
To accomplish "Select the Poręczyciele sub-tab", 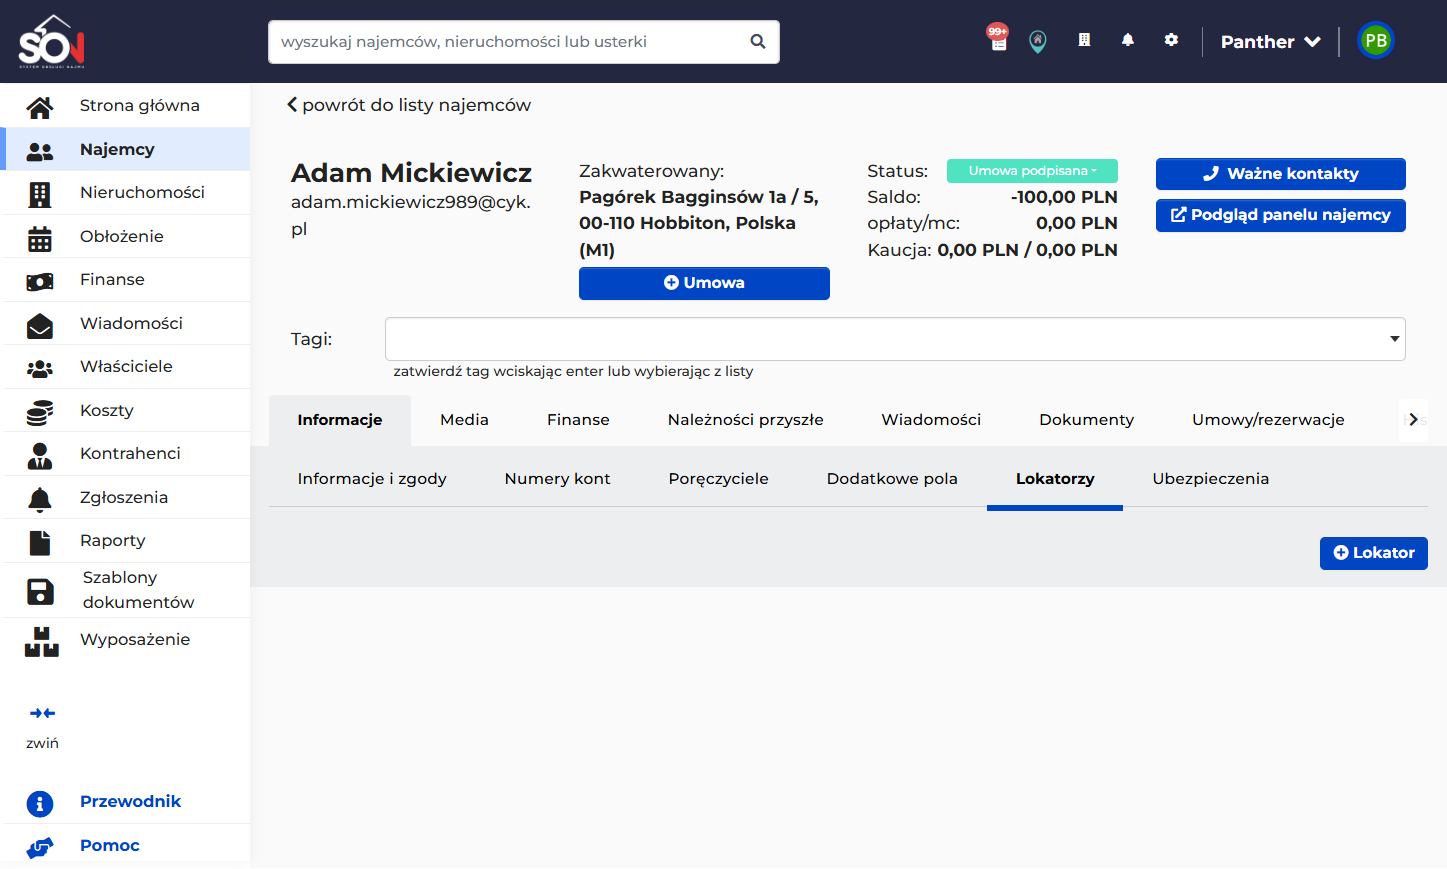I will 718,479.
